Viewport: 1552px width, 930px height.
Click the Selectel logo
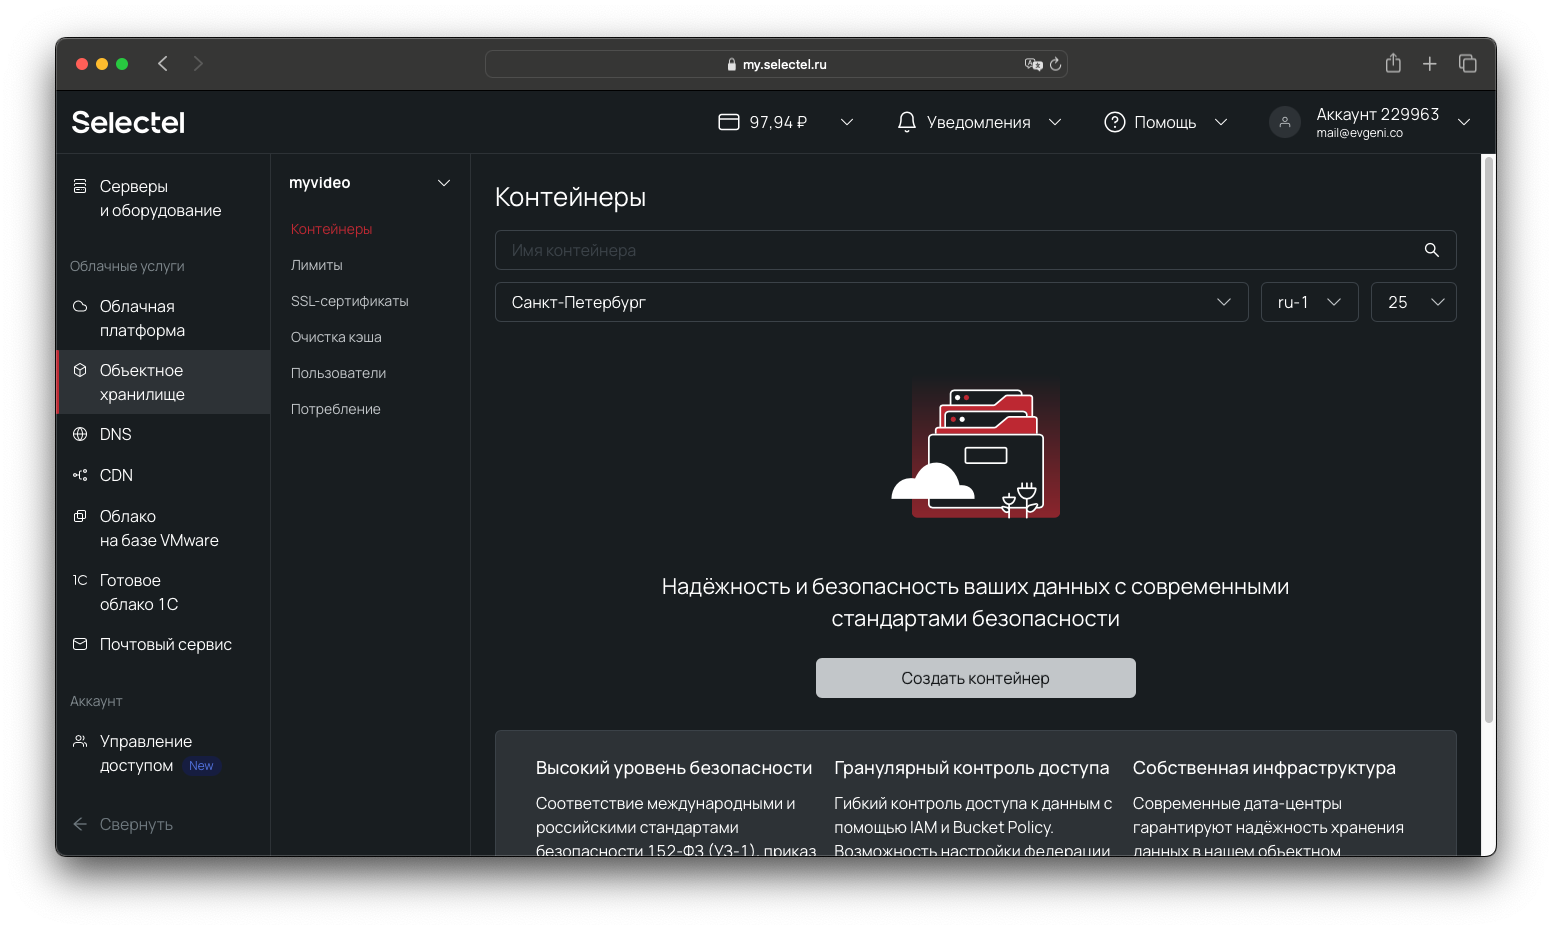(128, 122)
